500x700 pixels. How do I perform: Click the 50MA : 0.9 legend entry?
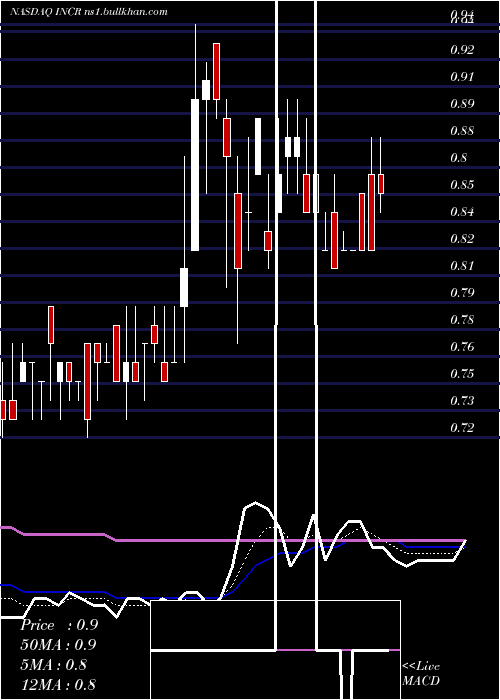click(58, 645)
